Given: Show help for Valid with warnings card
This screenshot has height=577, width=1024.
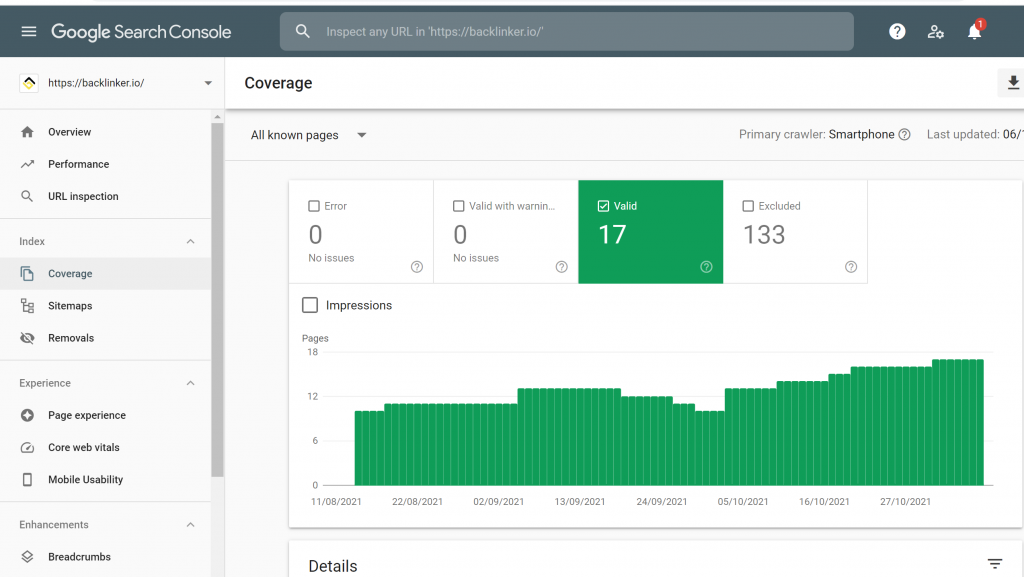Looking at the screenshot, I should pos(562,266).
